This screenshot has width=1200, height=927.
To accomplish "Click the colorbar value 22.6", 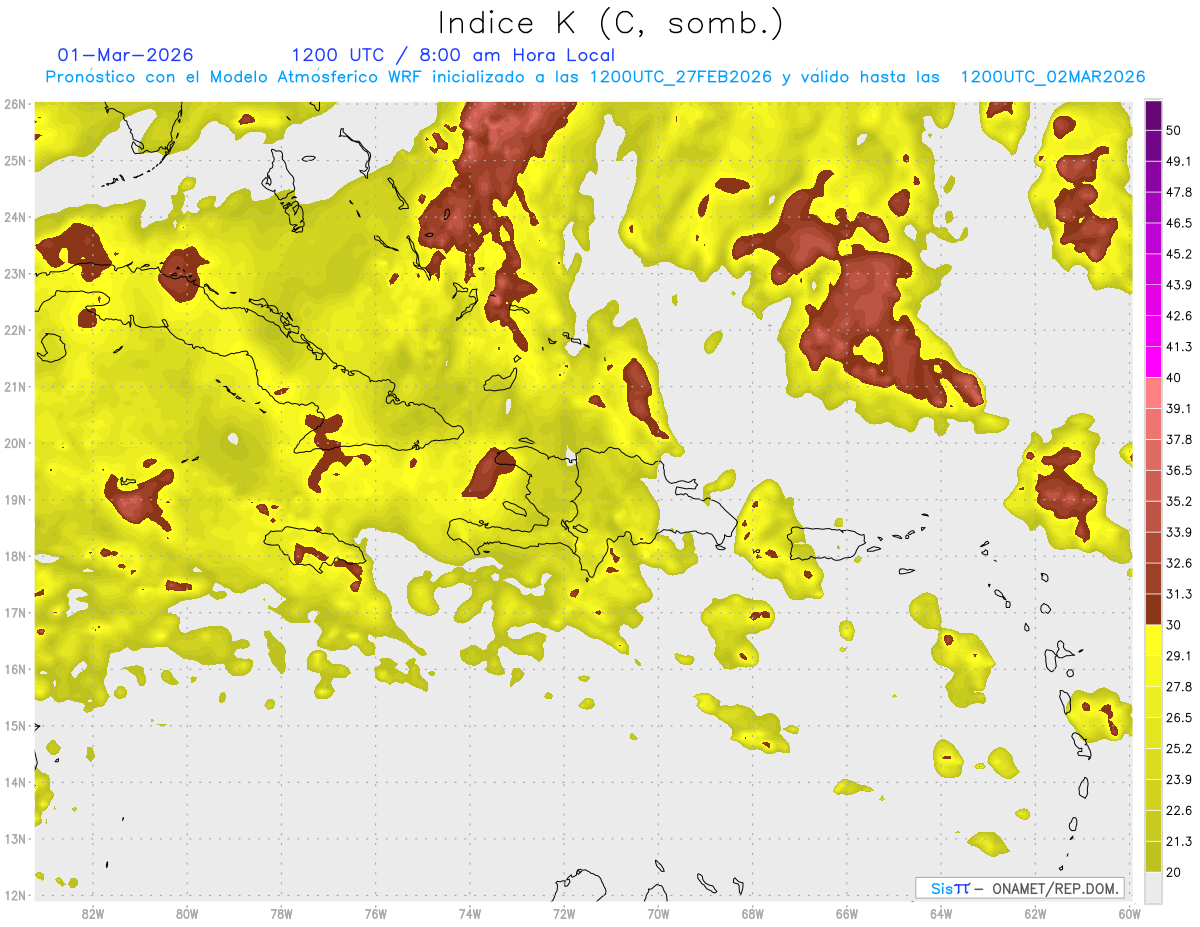I will click(x=1179, y=810).
